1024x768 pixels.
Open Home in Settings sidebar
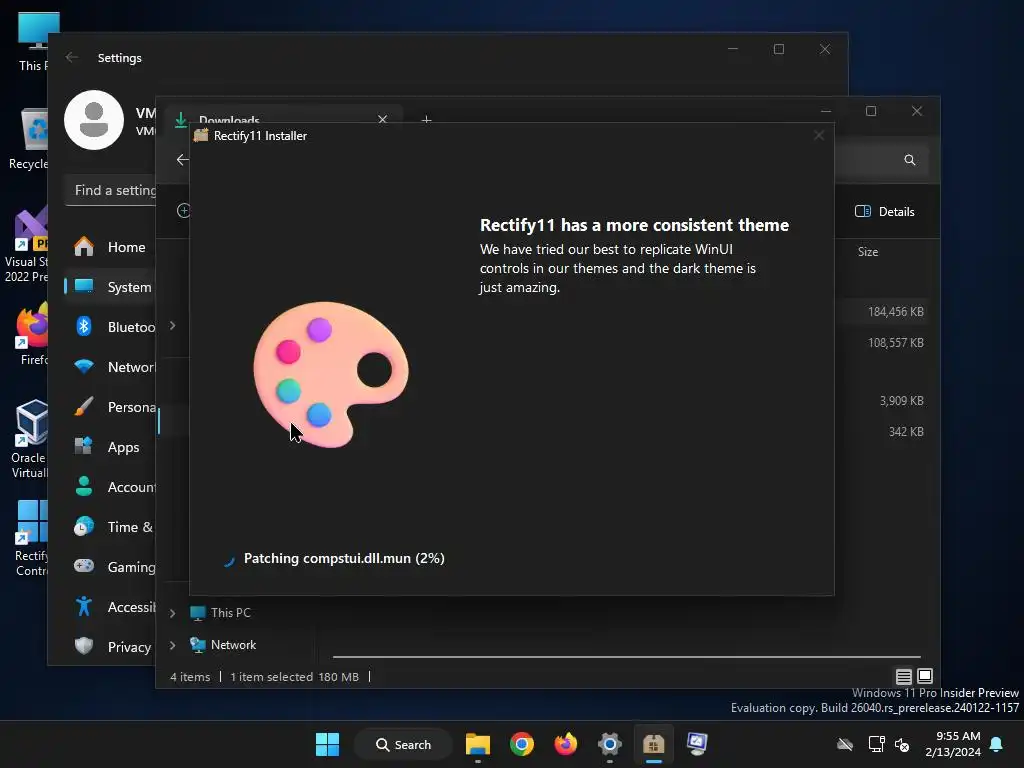tap(110, 247)
